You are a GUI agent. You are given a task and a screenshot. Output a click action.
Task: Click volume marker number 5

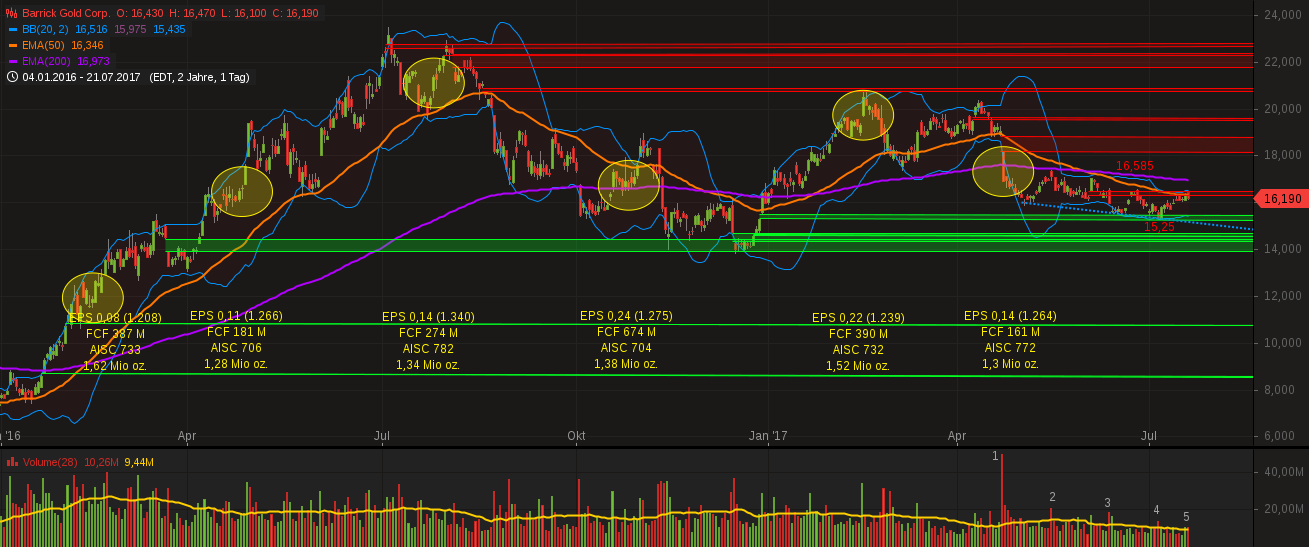(x=1186, y=517)
